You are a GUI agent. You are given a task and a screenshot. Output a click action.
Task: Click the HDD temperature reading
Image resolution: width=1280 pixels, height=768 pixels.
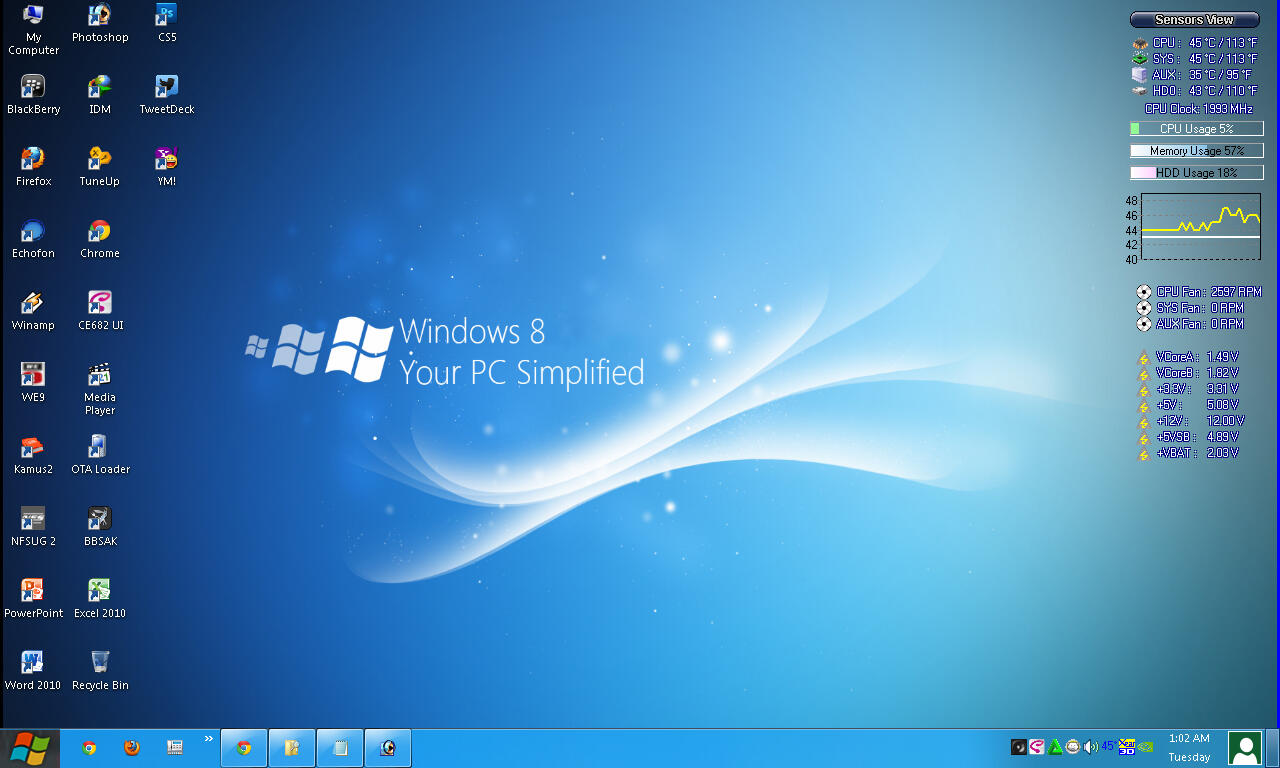[1195, 91]
